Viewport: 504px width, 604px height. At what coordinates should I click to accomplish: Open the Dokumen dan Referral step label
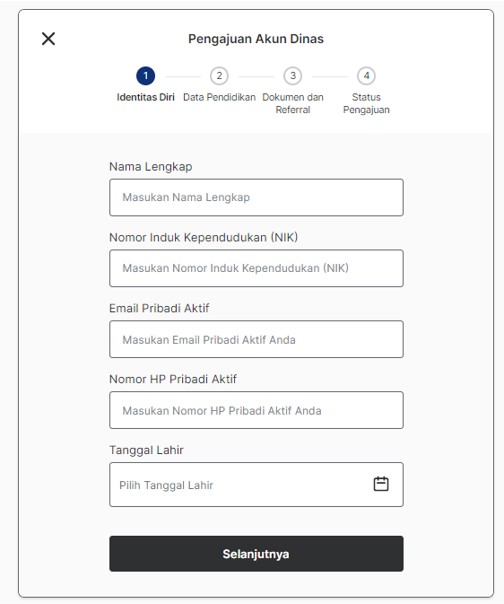pyautogui.click(x=293, y=103)
